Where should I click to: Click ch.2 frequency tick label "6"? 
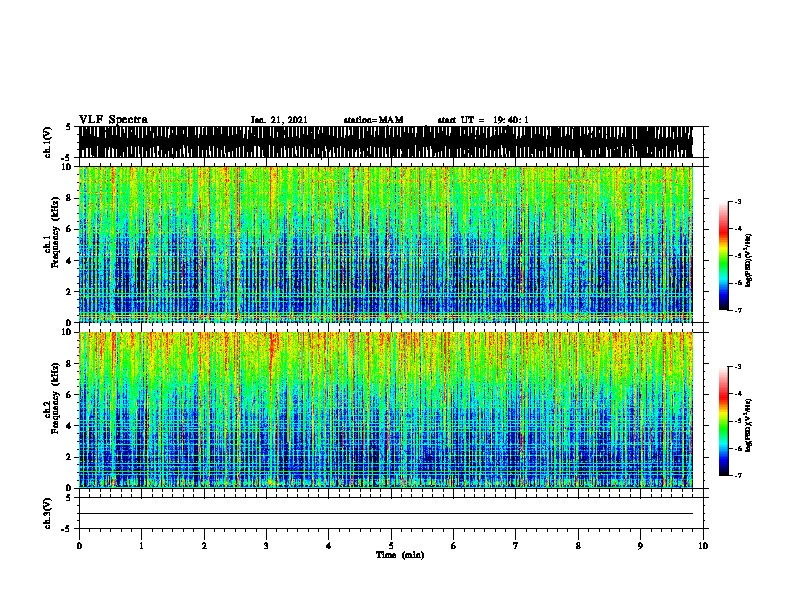click(x=70, y=395)
